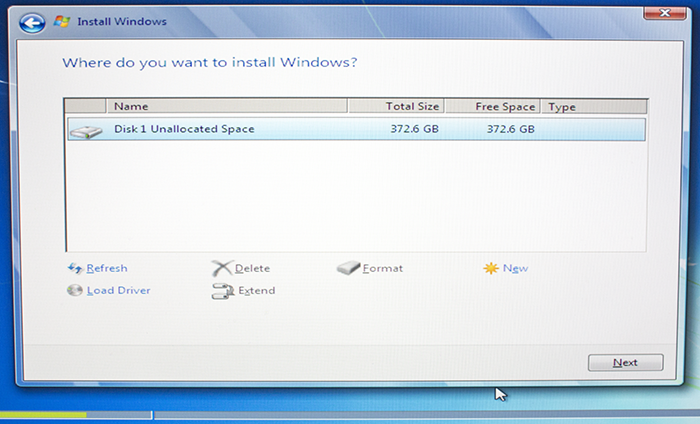700x424 pixels.
Task: Choose Extend partition option
Action: 257,291
